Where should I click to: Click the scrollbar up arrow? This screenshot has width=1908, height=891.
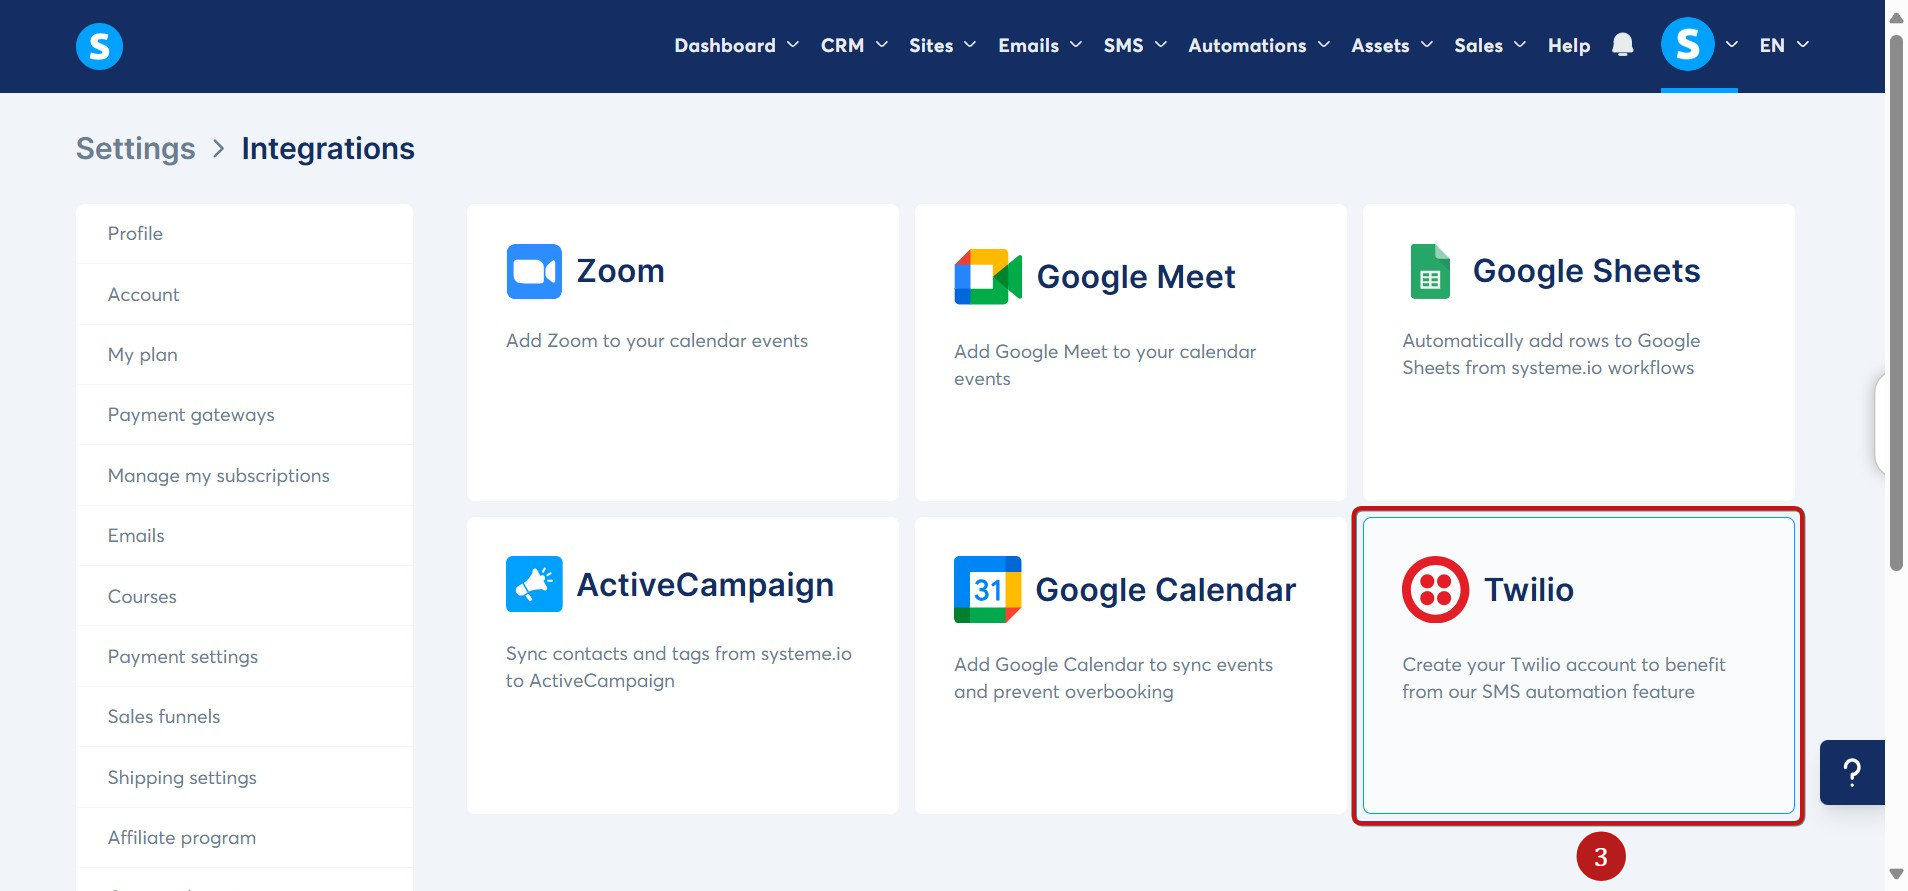click(1896, 17)
